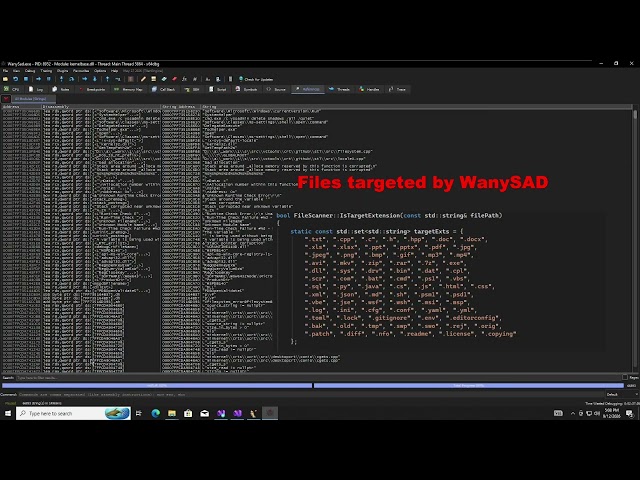Image resolution: width=640 pixels, height=480 pixels.
Task: Switch to the Threads tab
Action: coord(340,89)
